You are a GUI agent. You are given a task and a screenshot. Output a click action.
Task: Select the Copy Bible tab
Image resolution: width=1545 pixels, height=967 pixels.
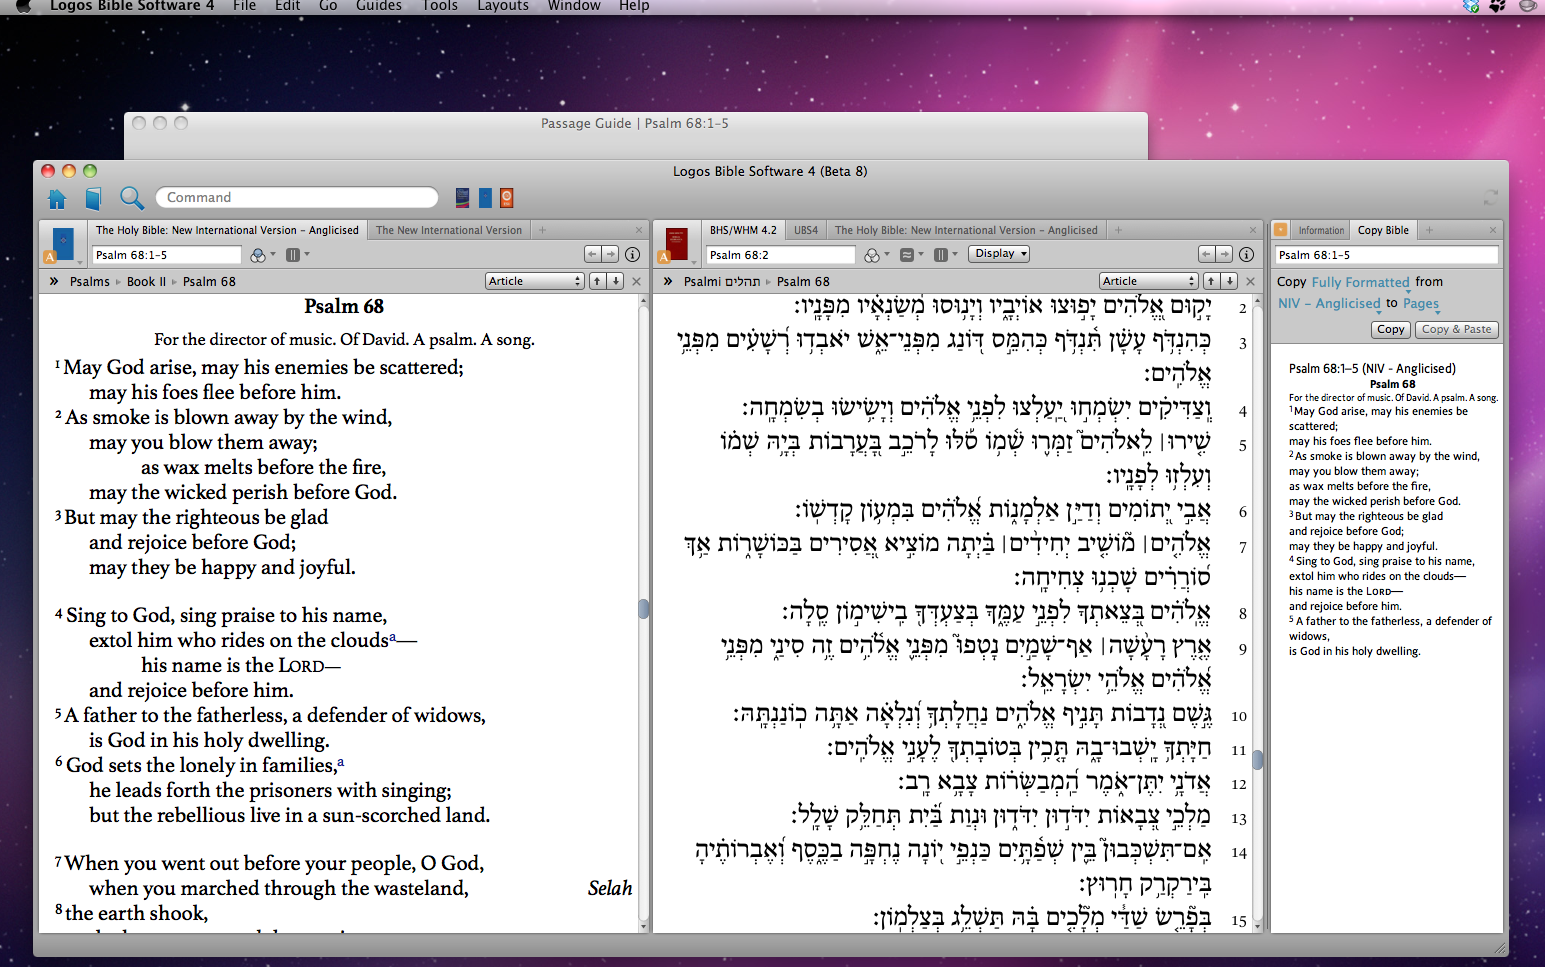[1383, 230]
